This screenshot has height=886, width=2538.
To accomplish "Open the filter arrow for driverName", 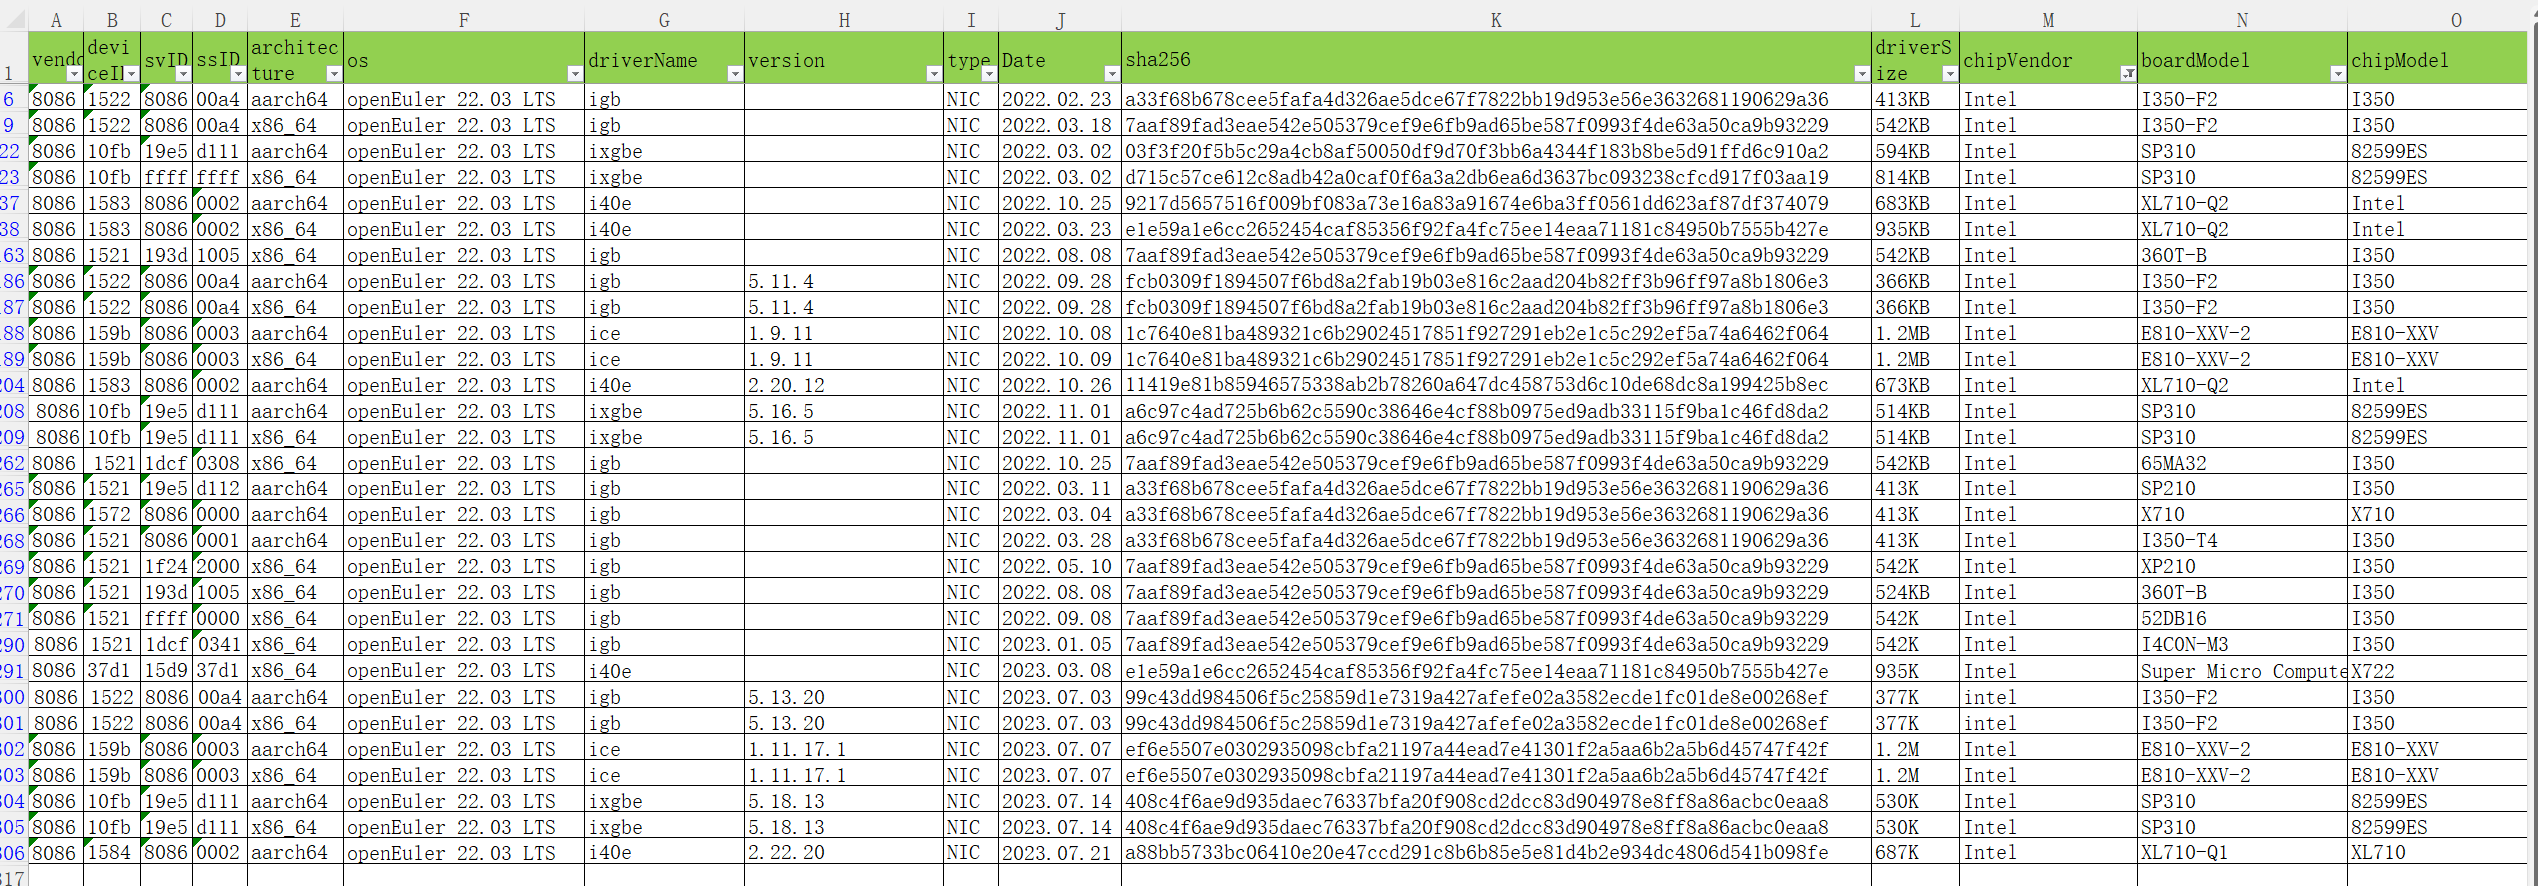I will [x=735, y=74].
